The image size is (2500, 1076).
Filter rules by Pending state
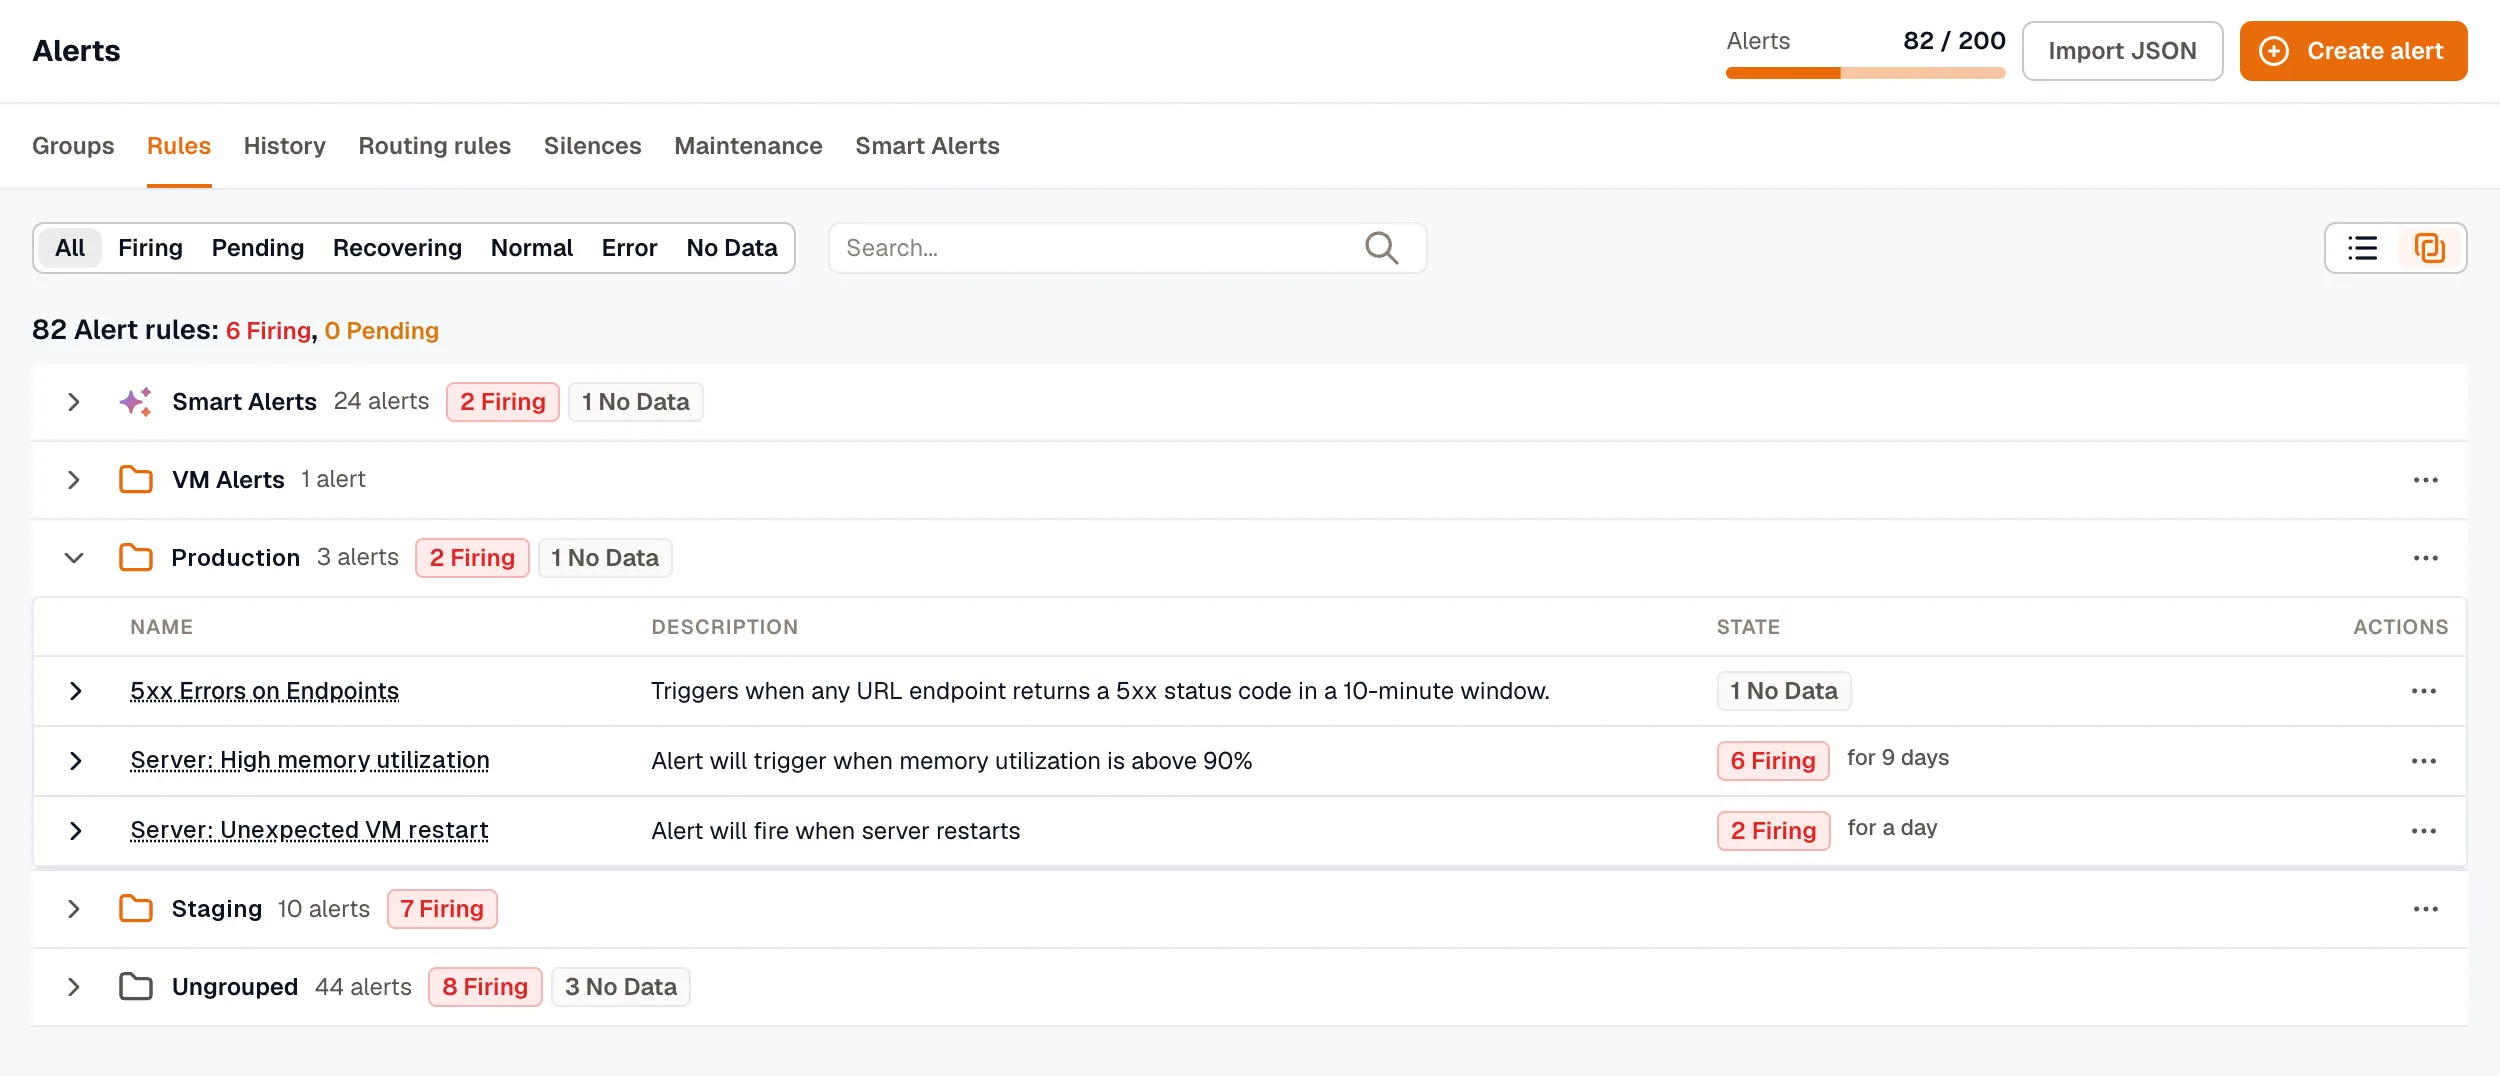tap(258, 248)
